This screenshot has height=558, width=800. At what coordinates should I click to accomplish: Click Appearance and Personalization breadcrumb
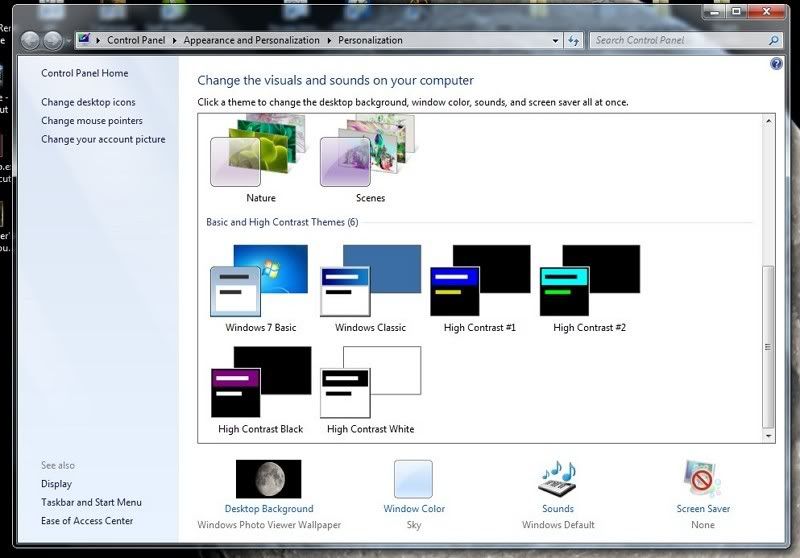point(252,40)
